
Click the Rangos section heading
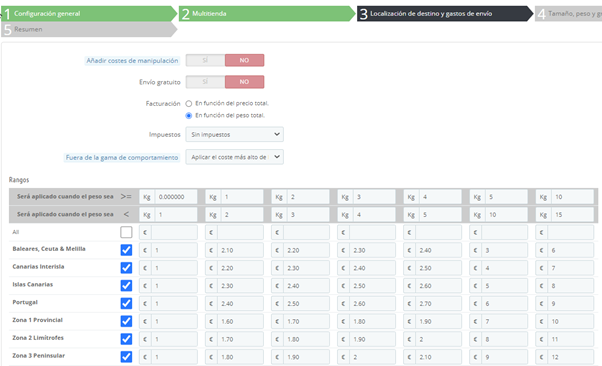19,180
